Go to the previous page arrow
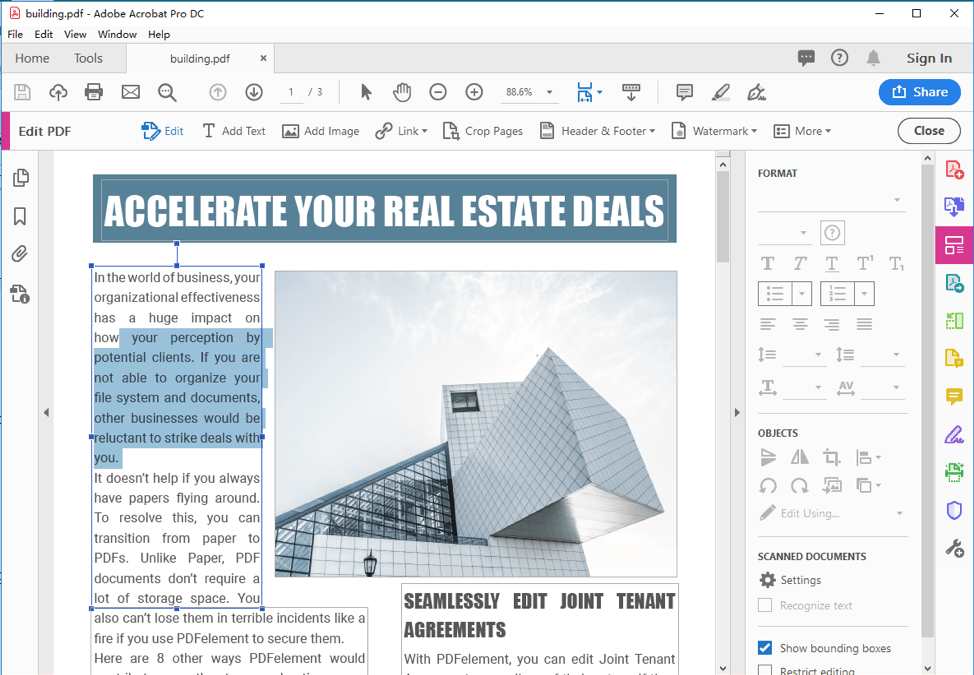 click(x=217, y=93)
